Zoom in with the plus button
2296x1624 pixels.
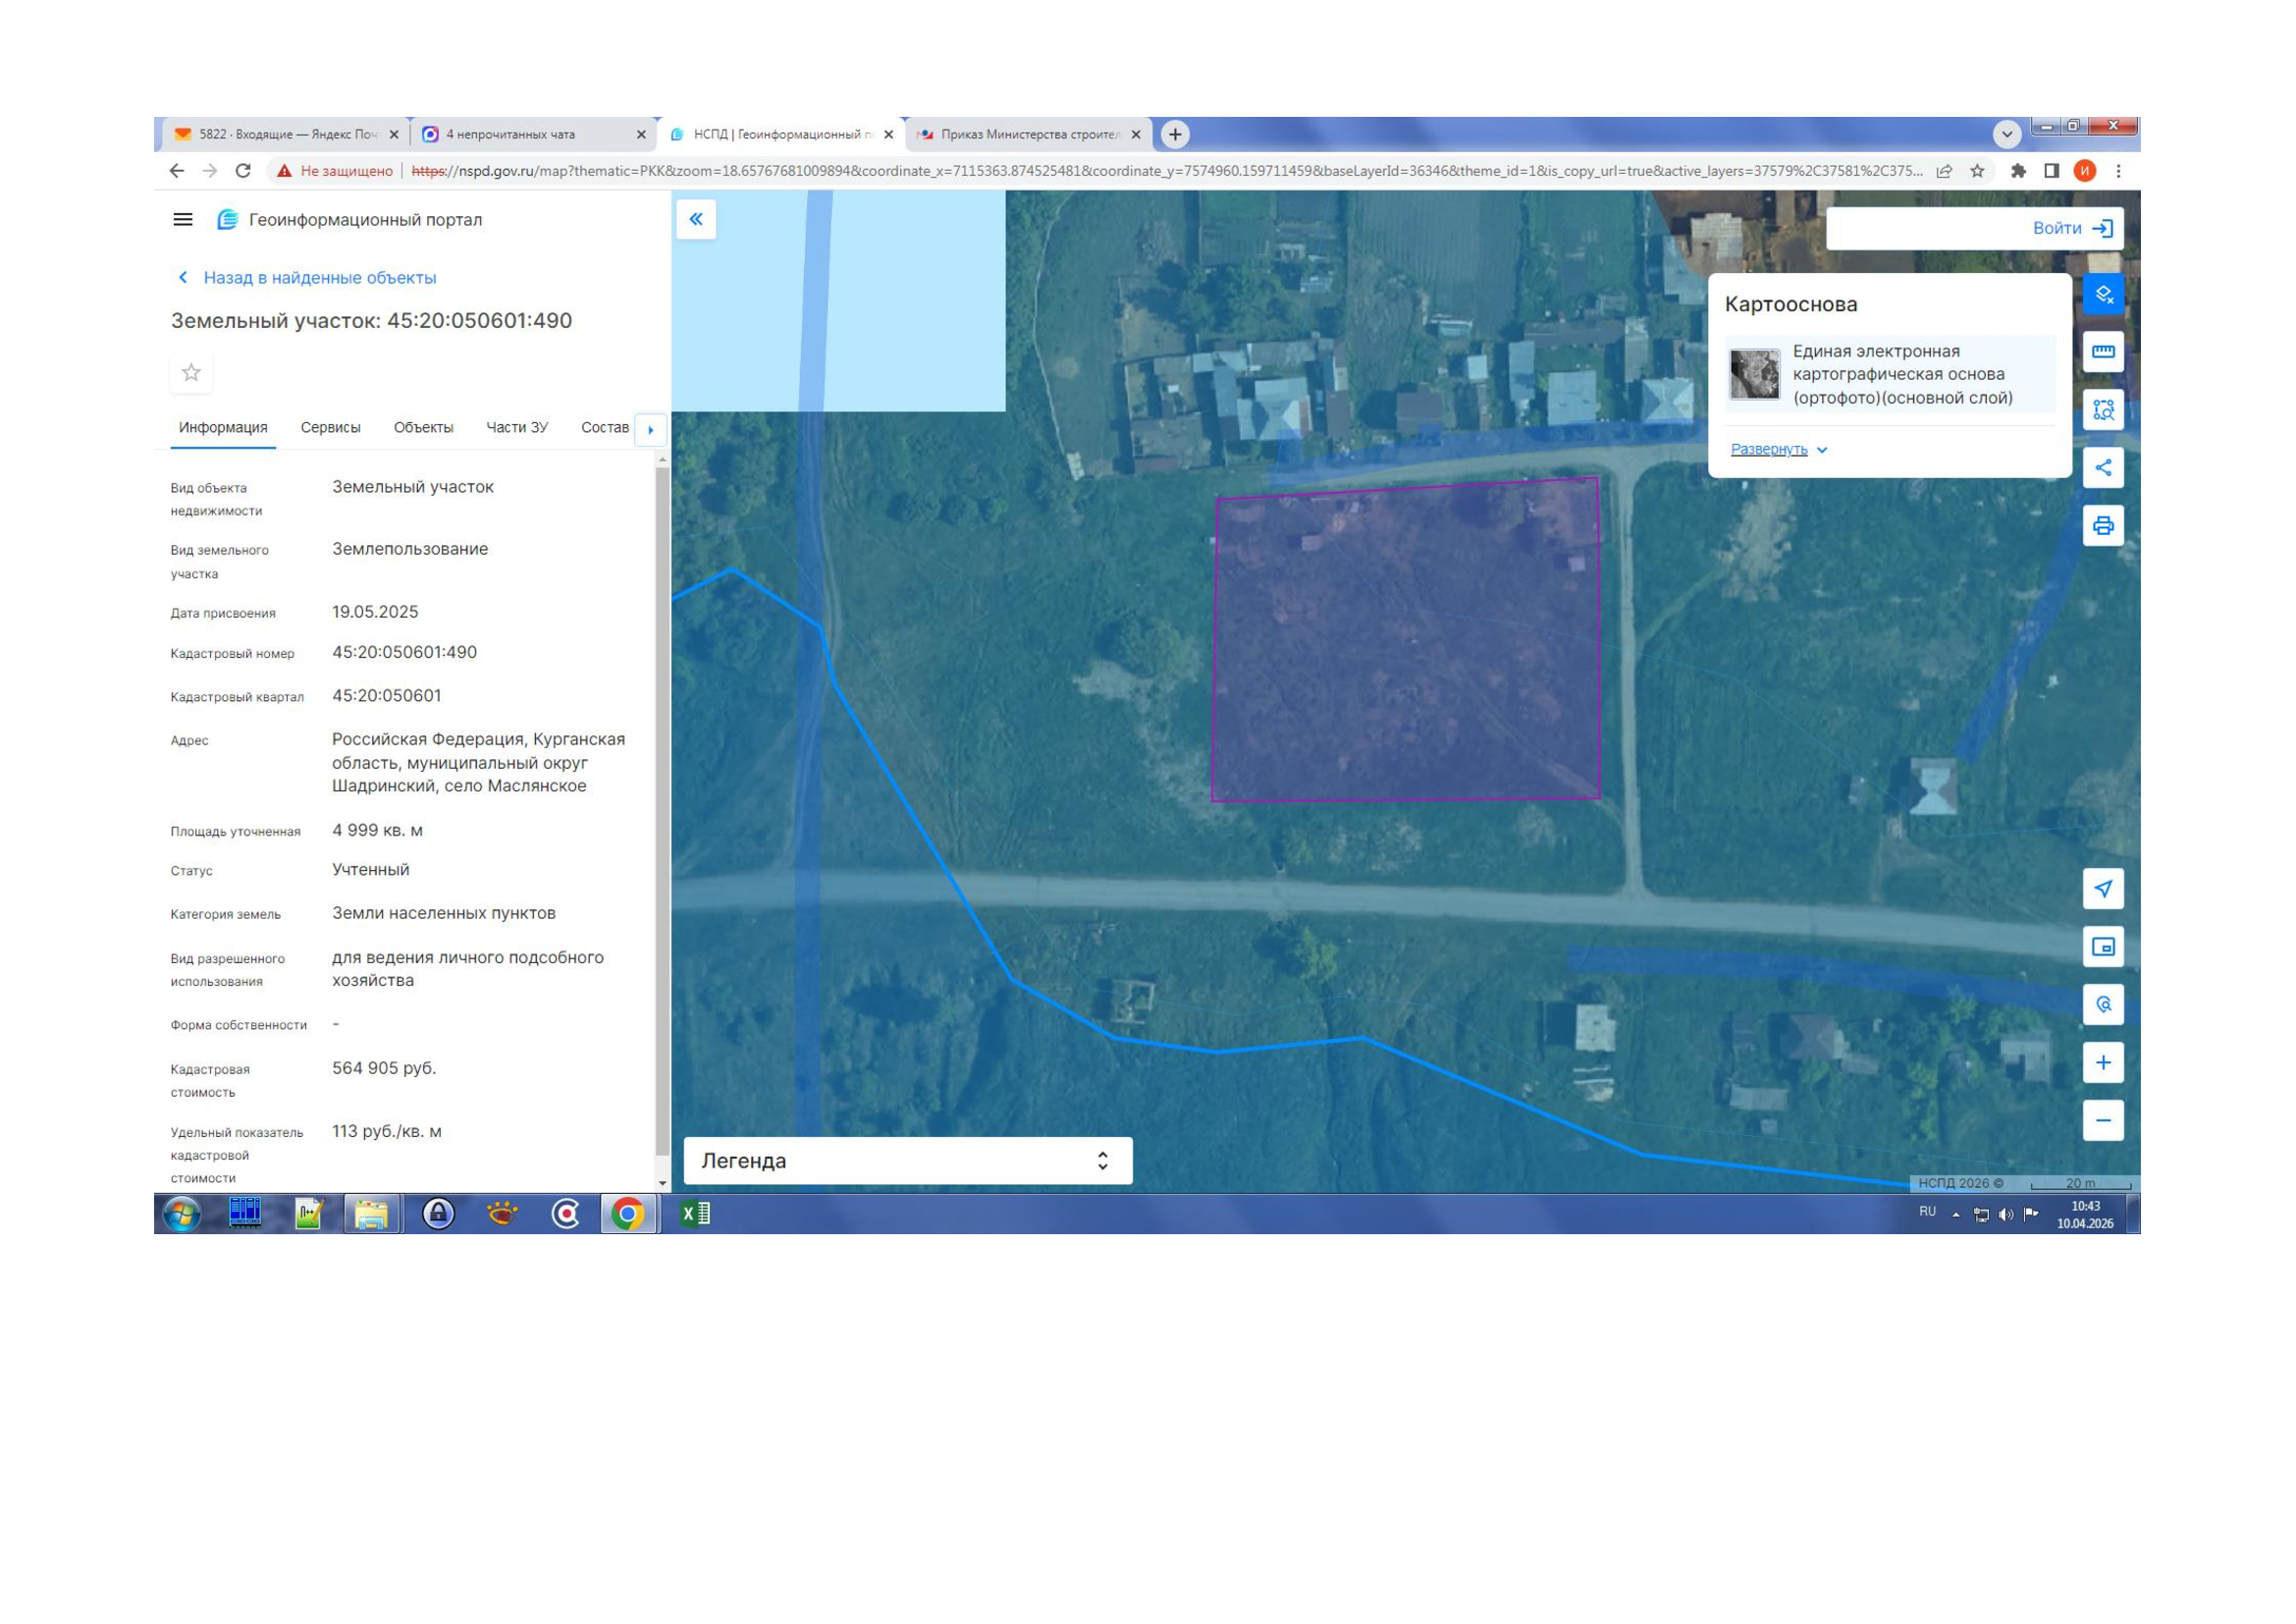2102,1063
